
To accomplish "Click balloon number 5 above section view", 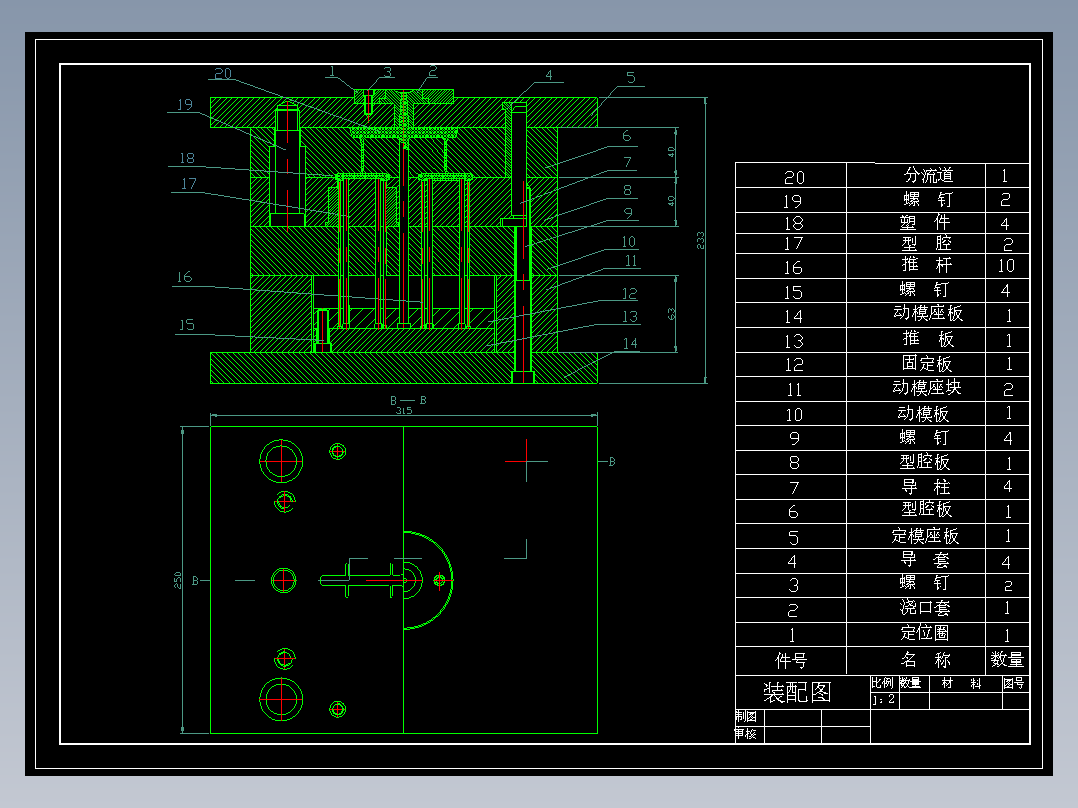I will click(631, 78).
